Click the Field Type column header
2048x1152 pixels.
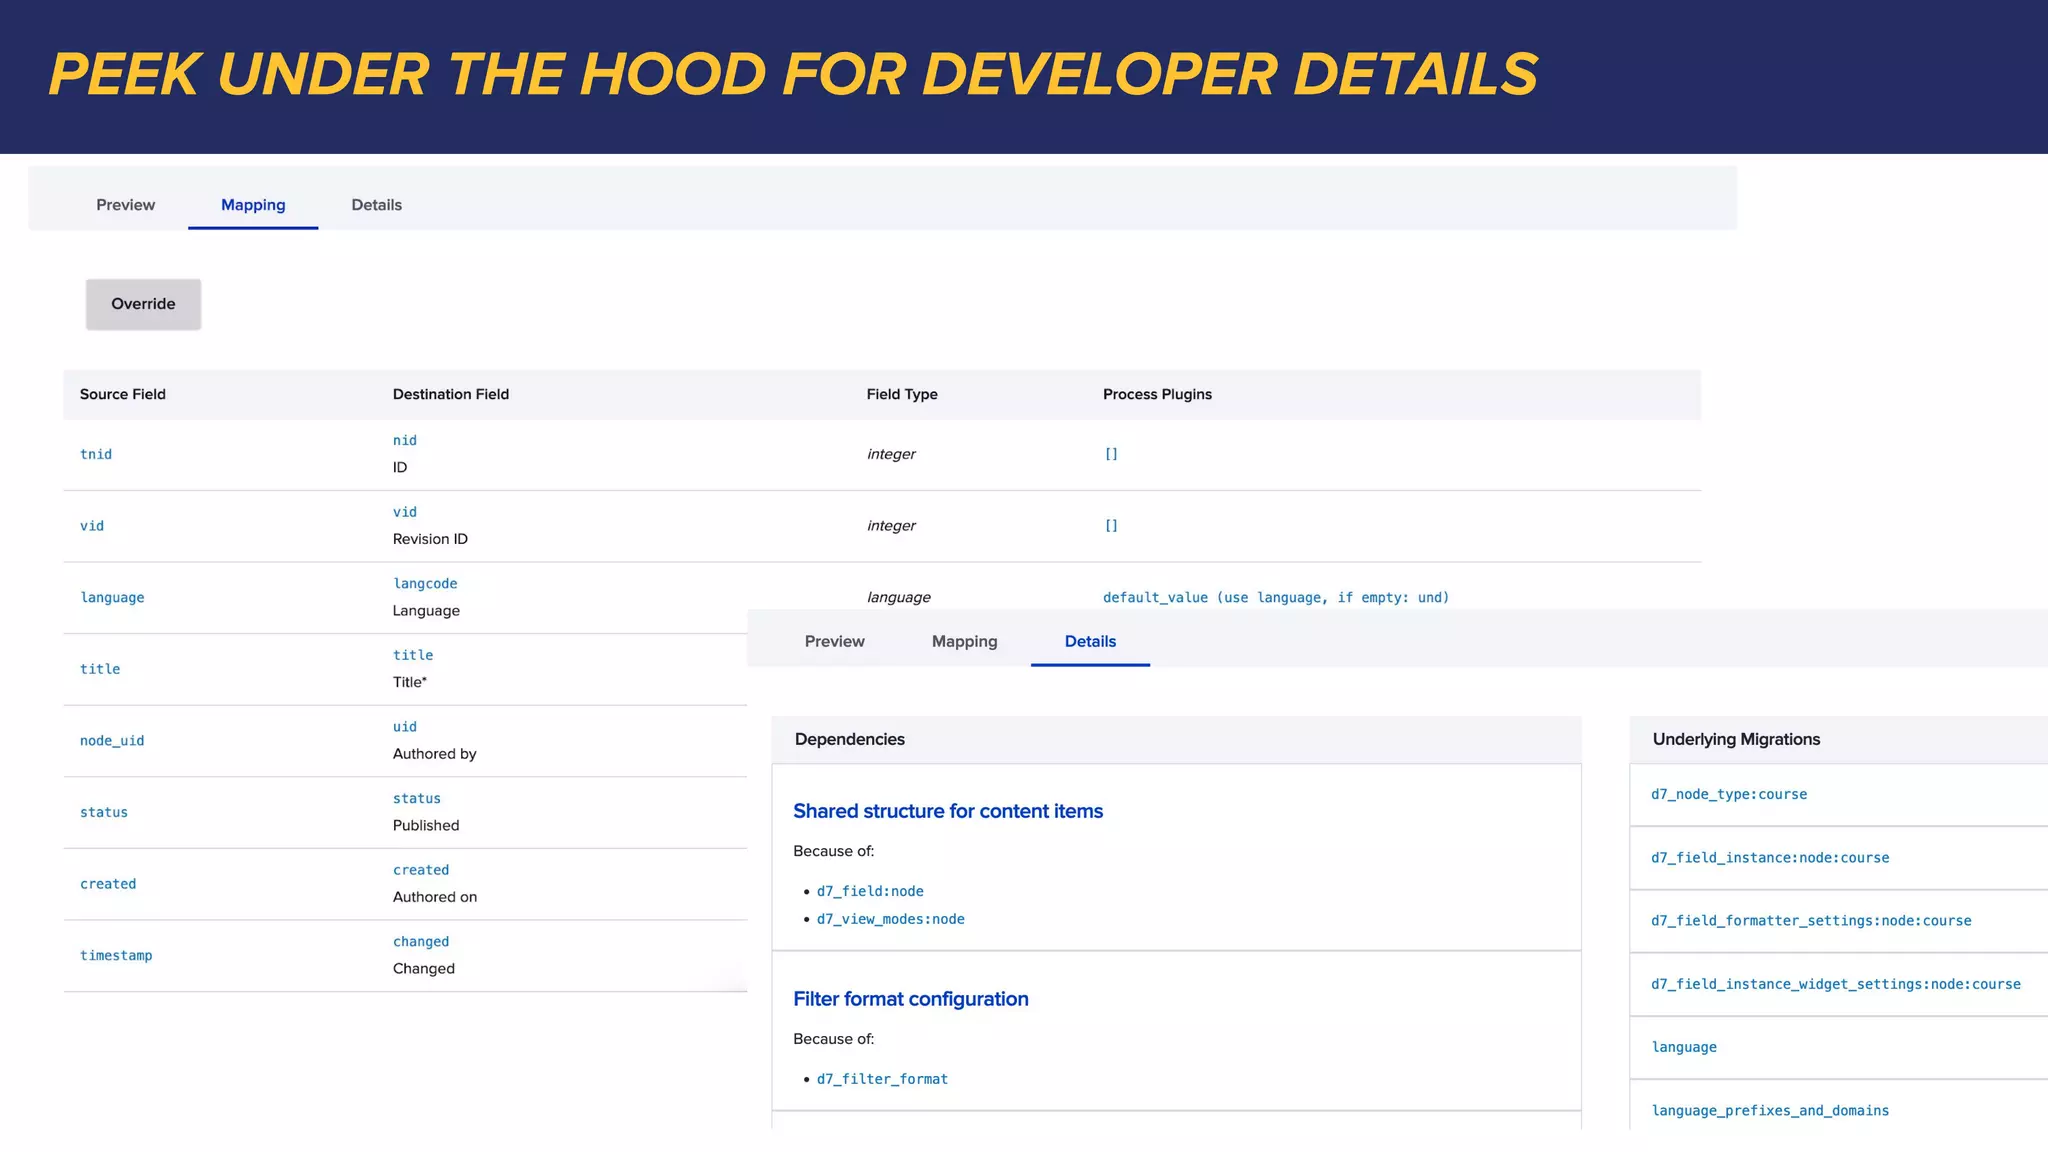click(x=902, y=394)
